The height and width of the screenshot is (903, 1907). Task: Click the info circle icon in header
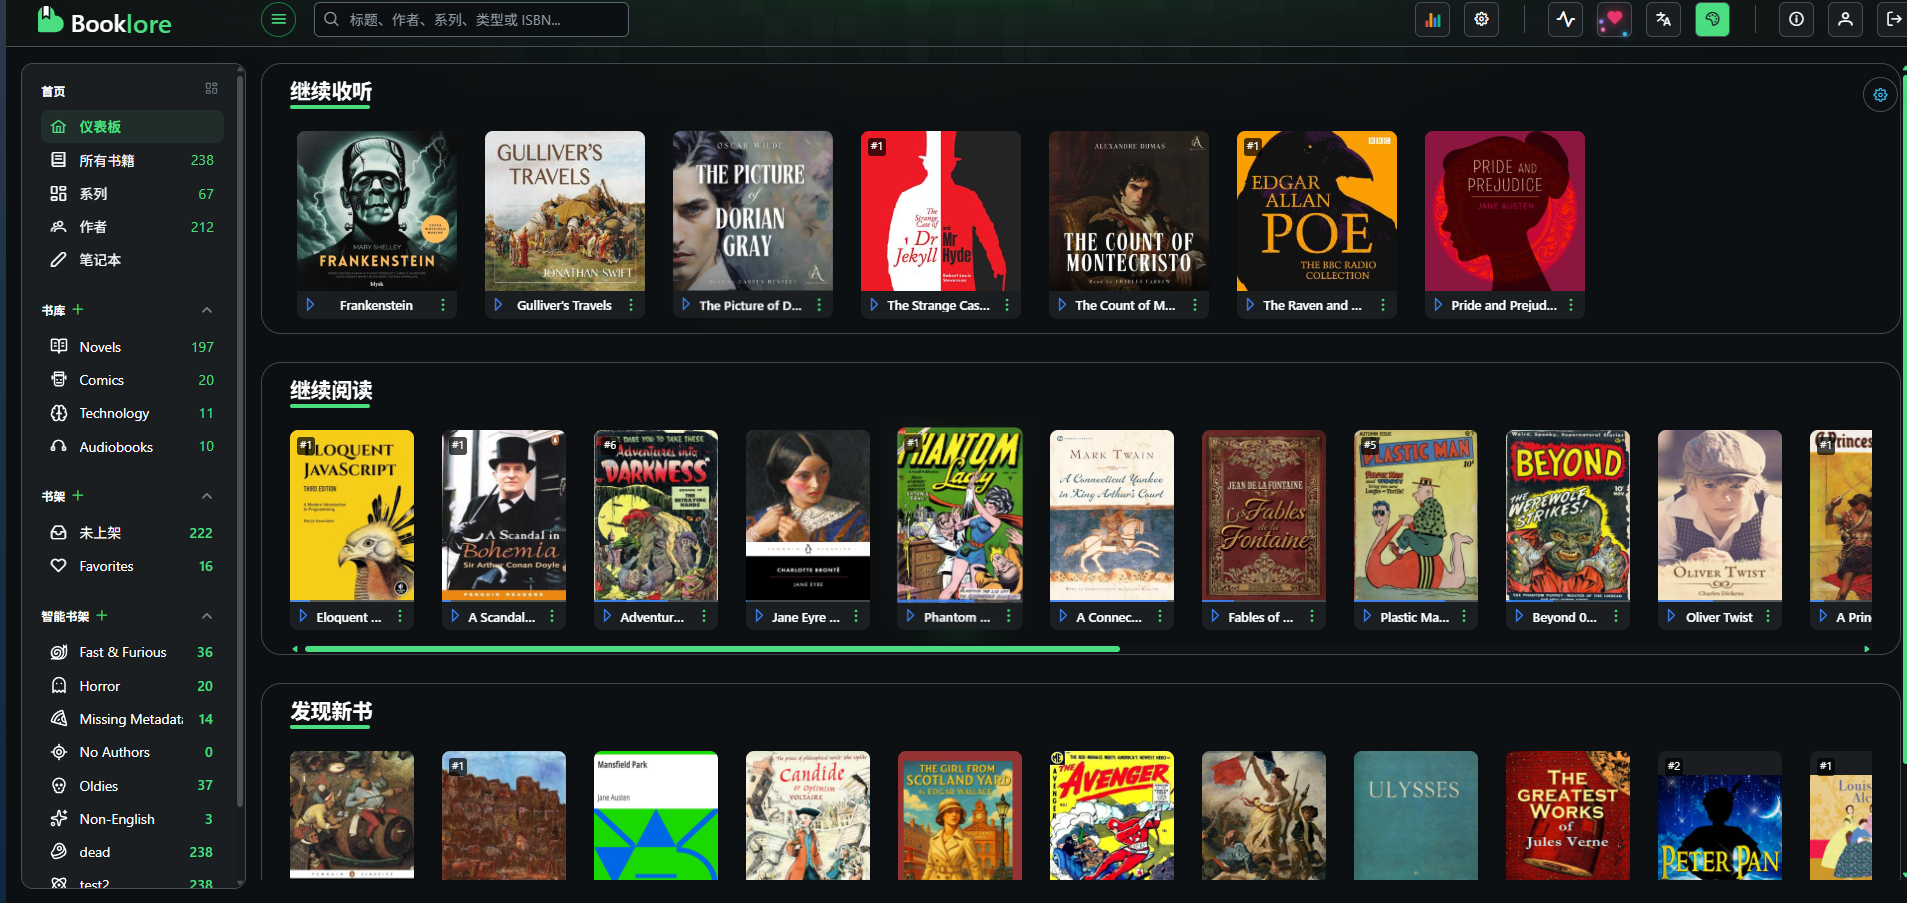(1796, 20)
